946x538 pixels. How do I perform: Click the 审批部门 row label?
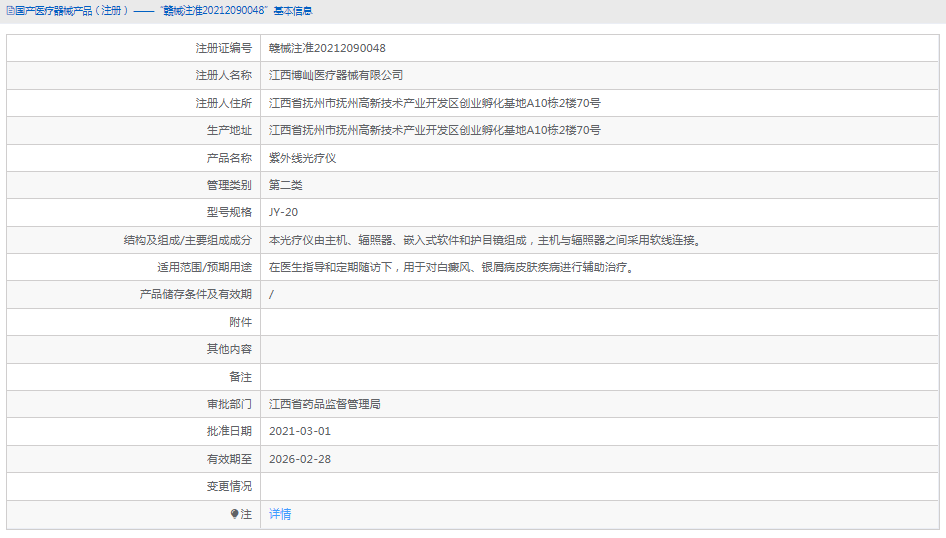click(x=229, y=404)
